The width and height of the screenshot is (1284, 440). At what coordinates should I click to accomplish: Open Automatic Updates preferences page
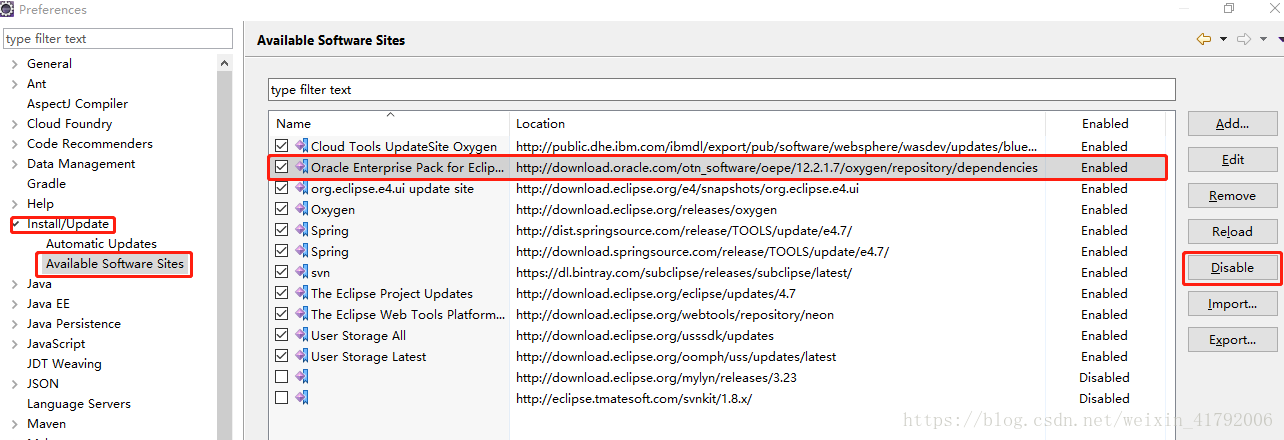[101, 244]
